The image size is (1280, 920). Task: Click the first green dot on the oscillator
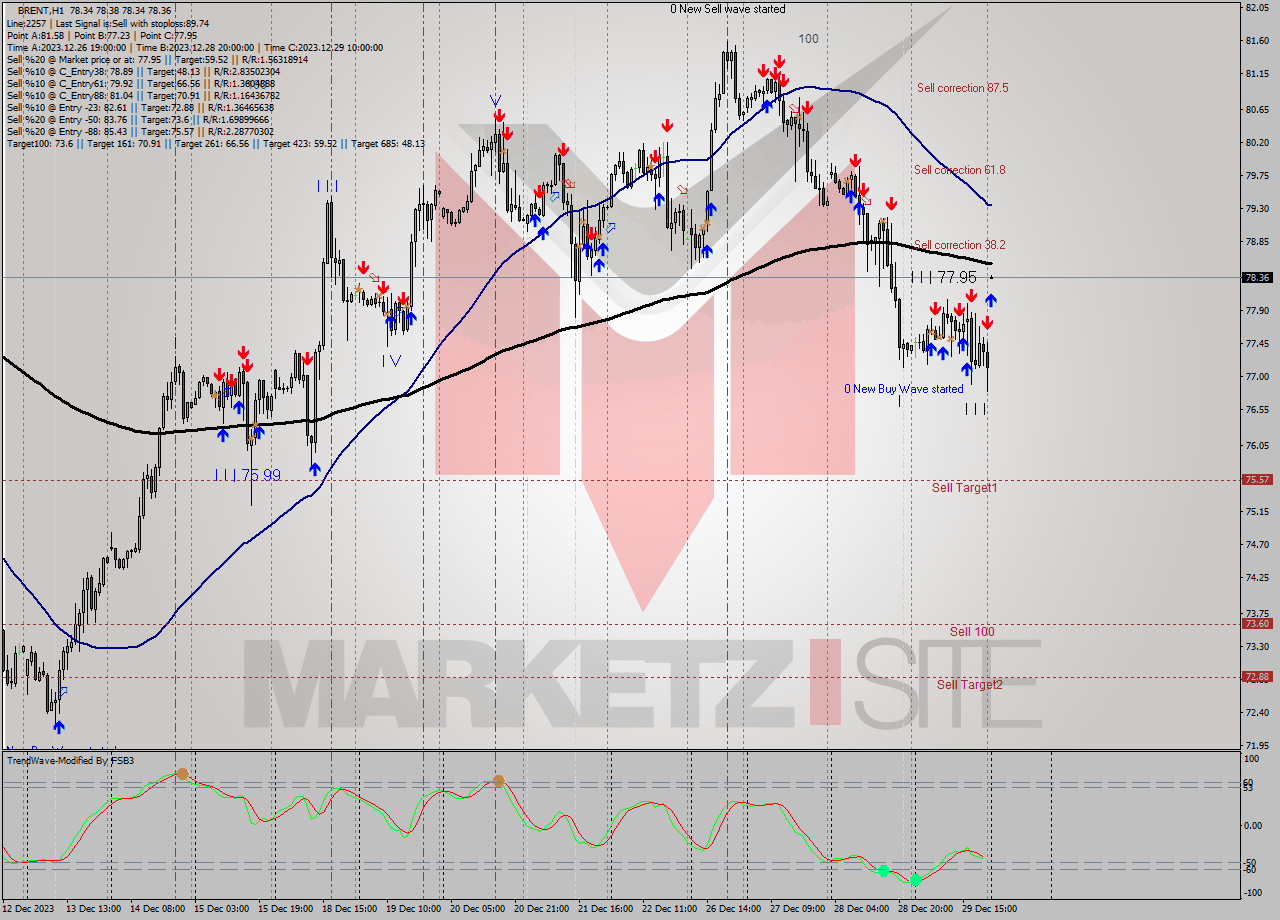point(883,871)
